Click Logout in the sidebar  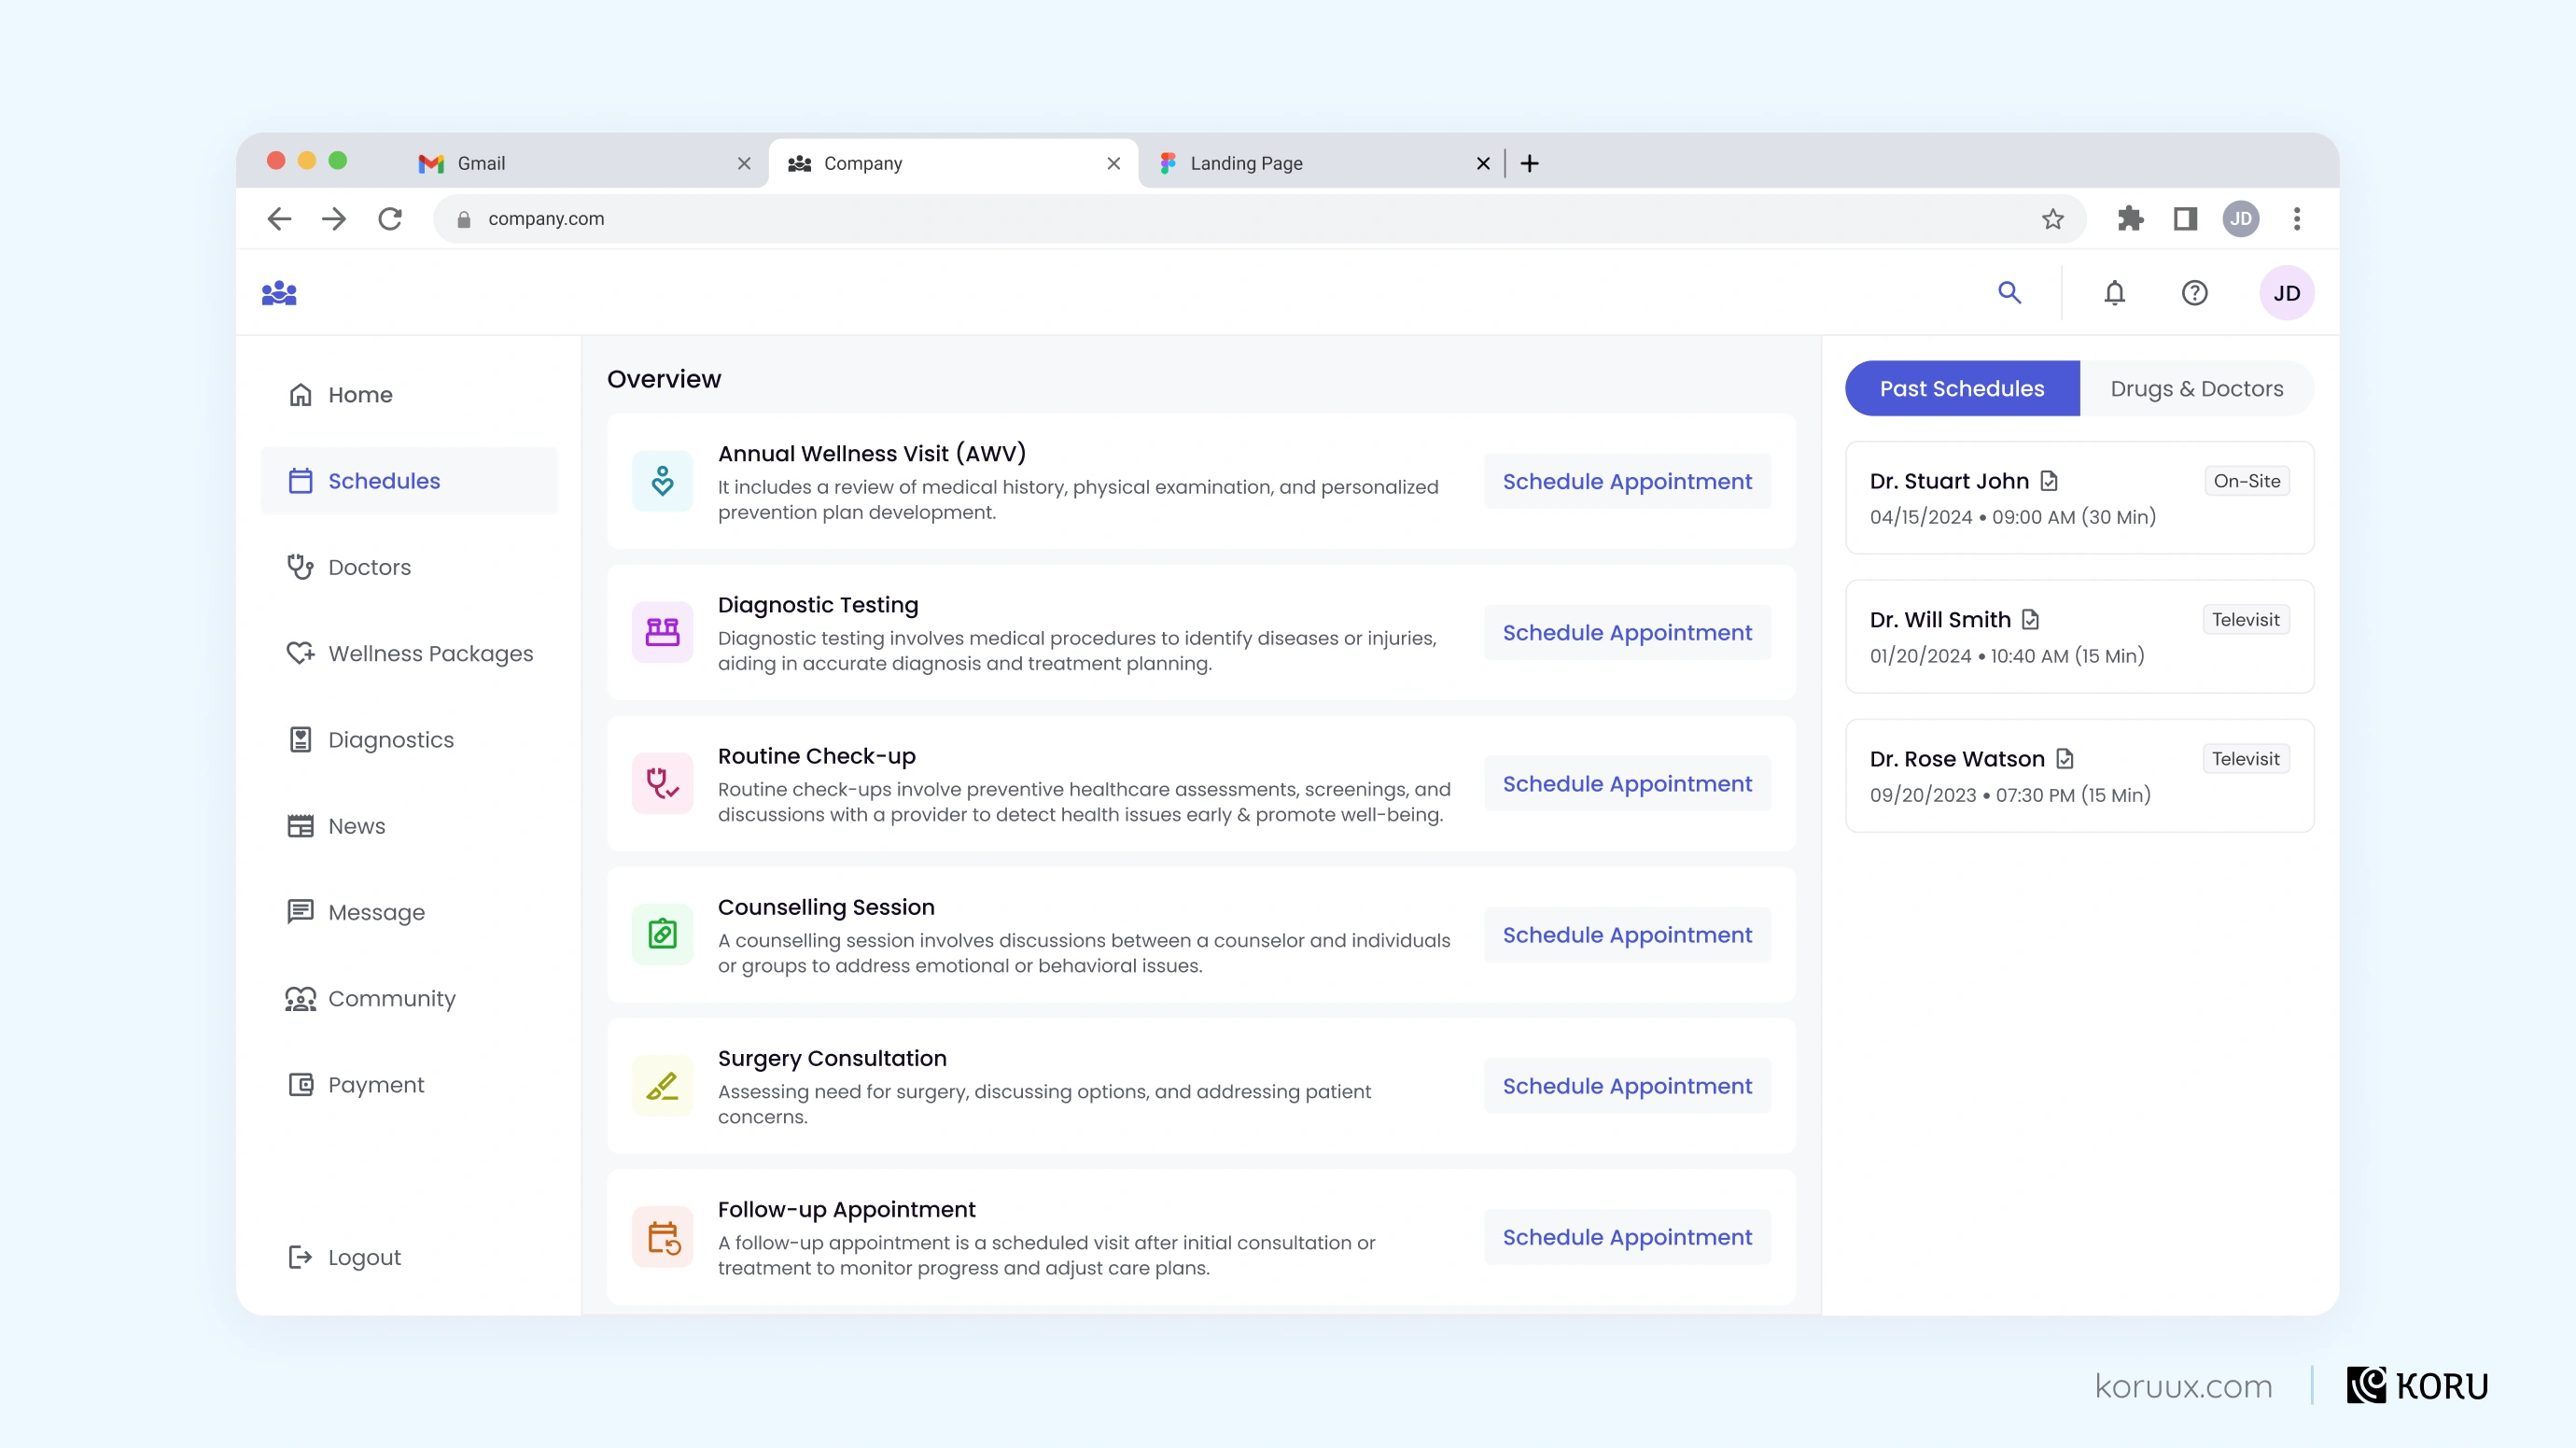409,1257
